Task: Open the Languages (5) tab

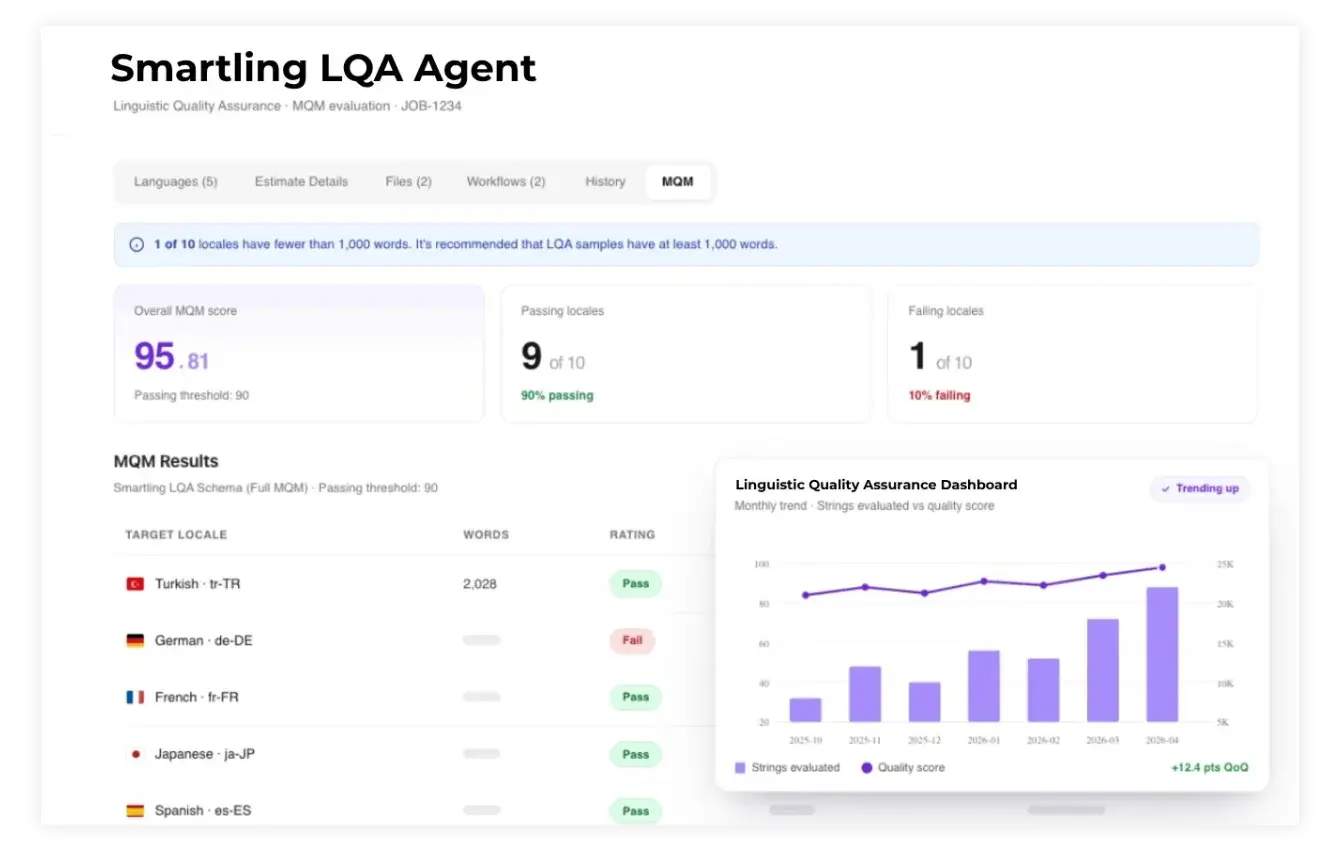Action: click(x=176, y=182)
